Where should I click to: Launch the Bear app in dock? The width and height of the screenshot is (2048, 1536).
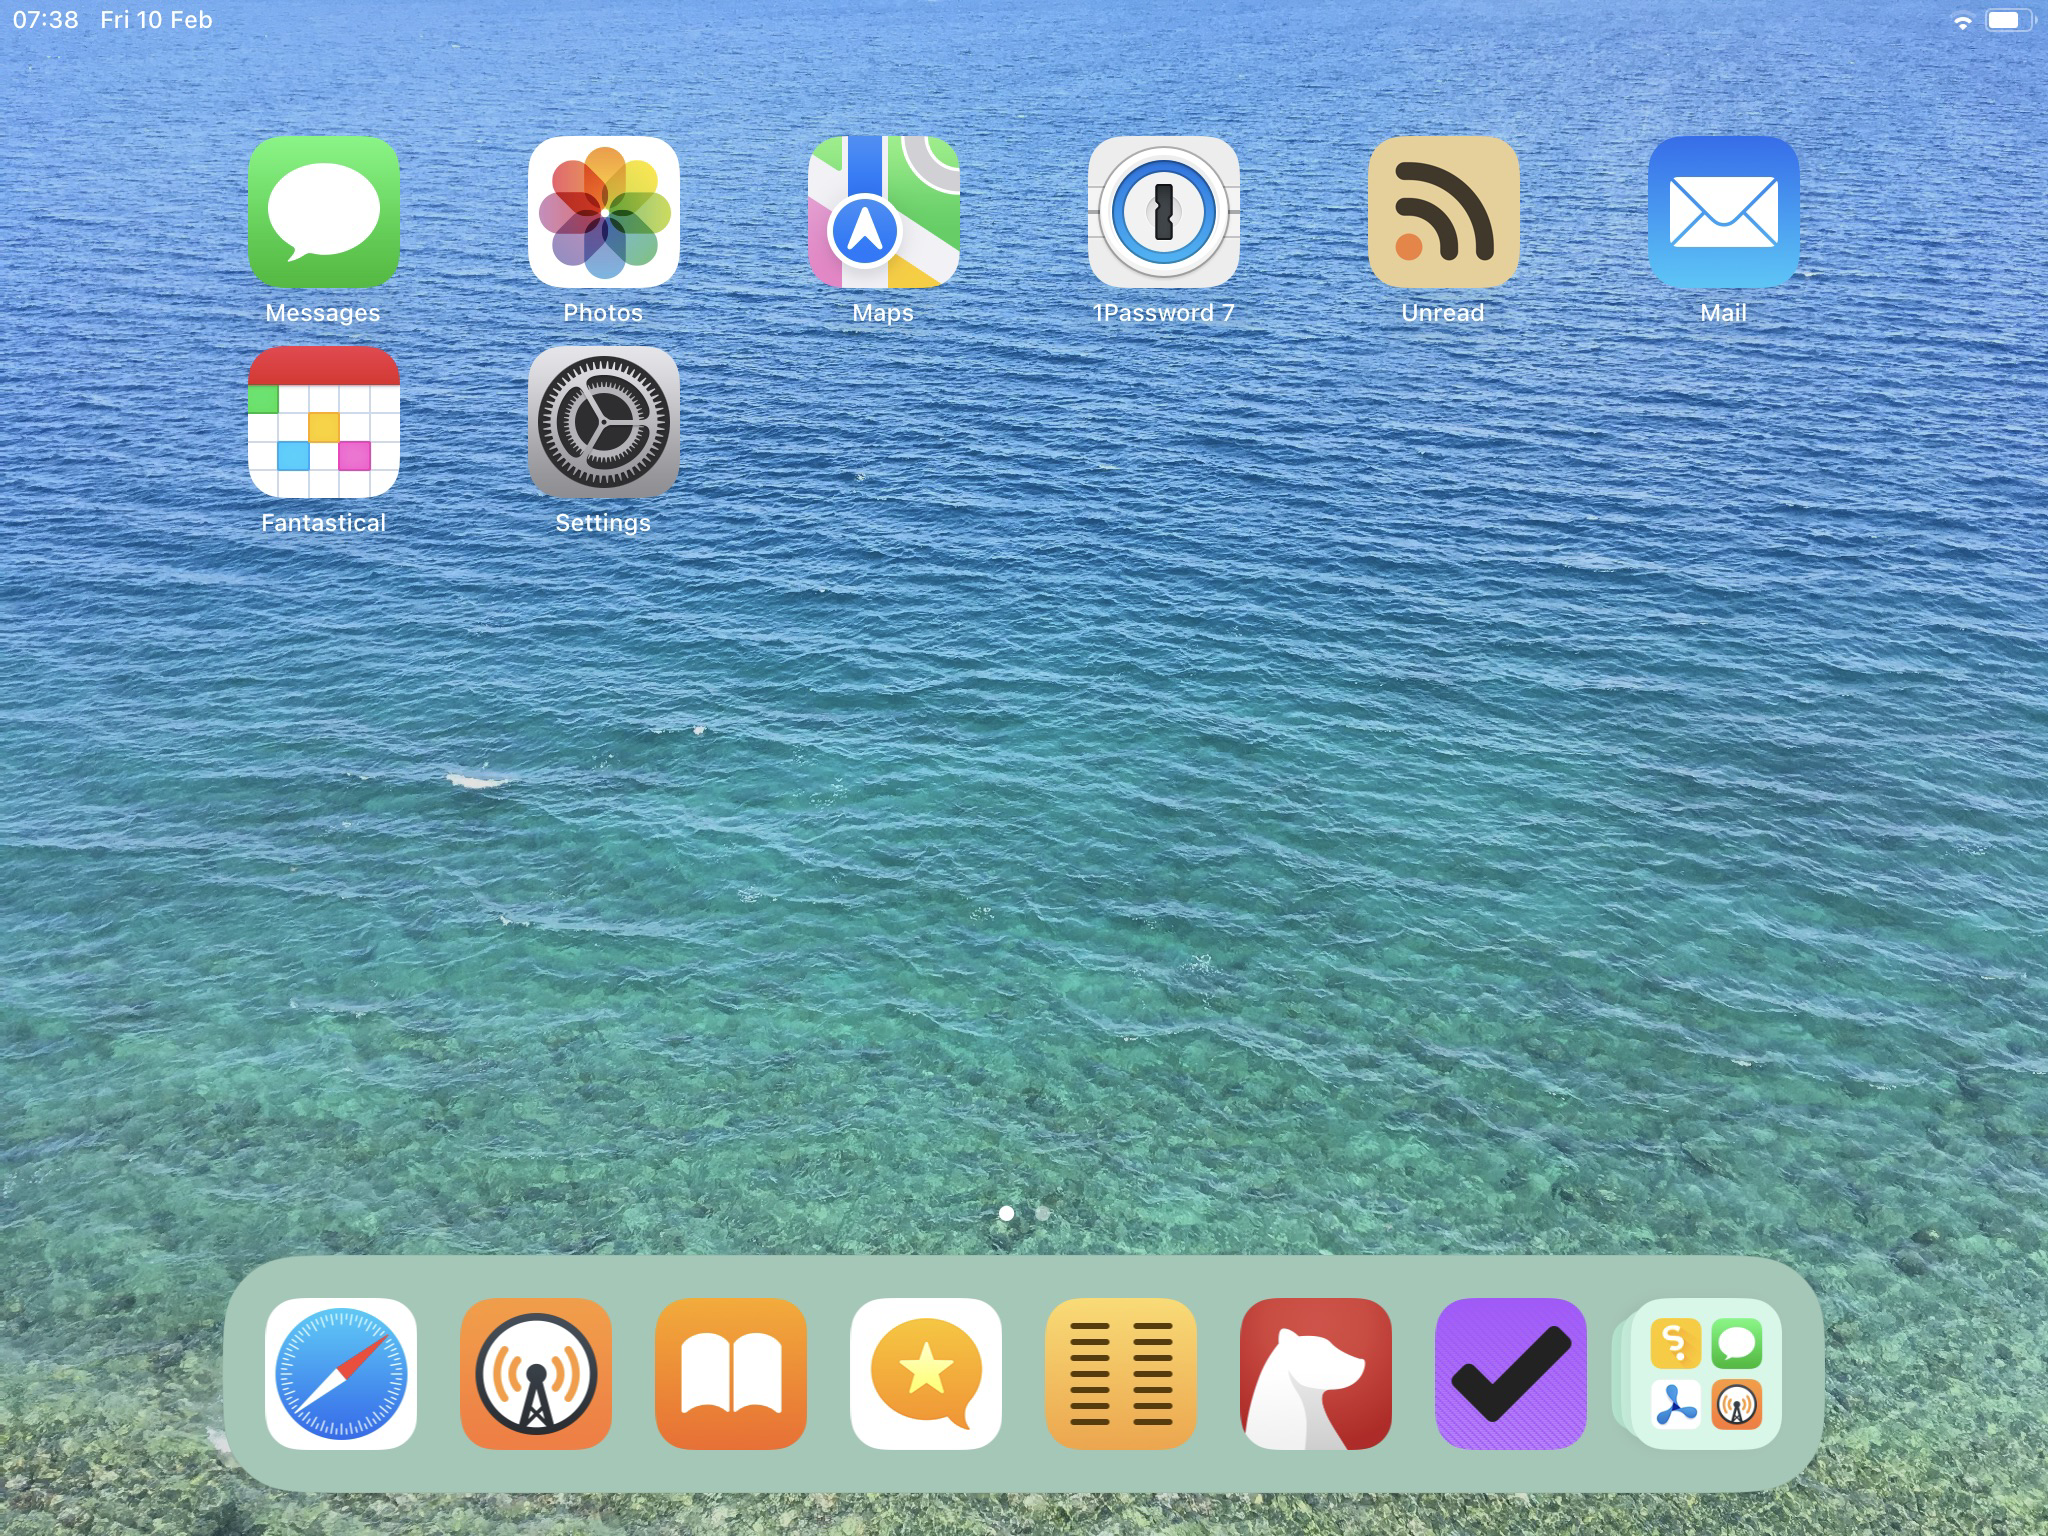(x=1316, y=1374)
